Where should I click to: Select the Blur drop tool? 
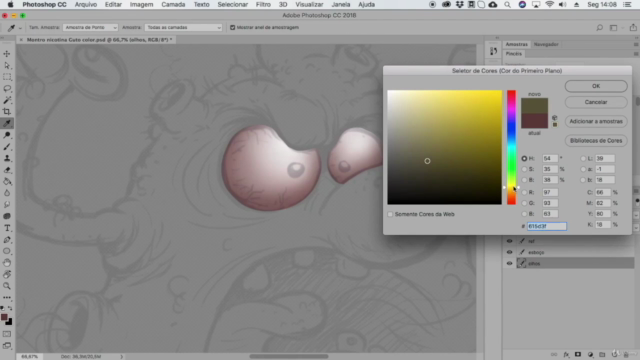7,193
